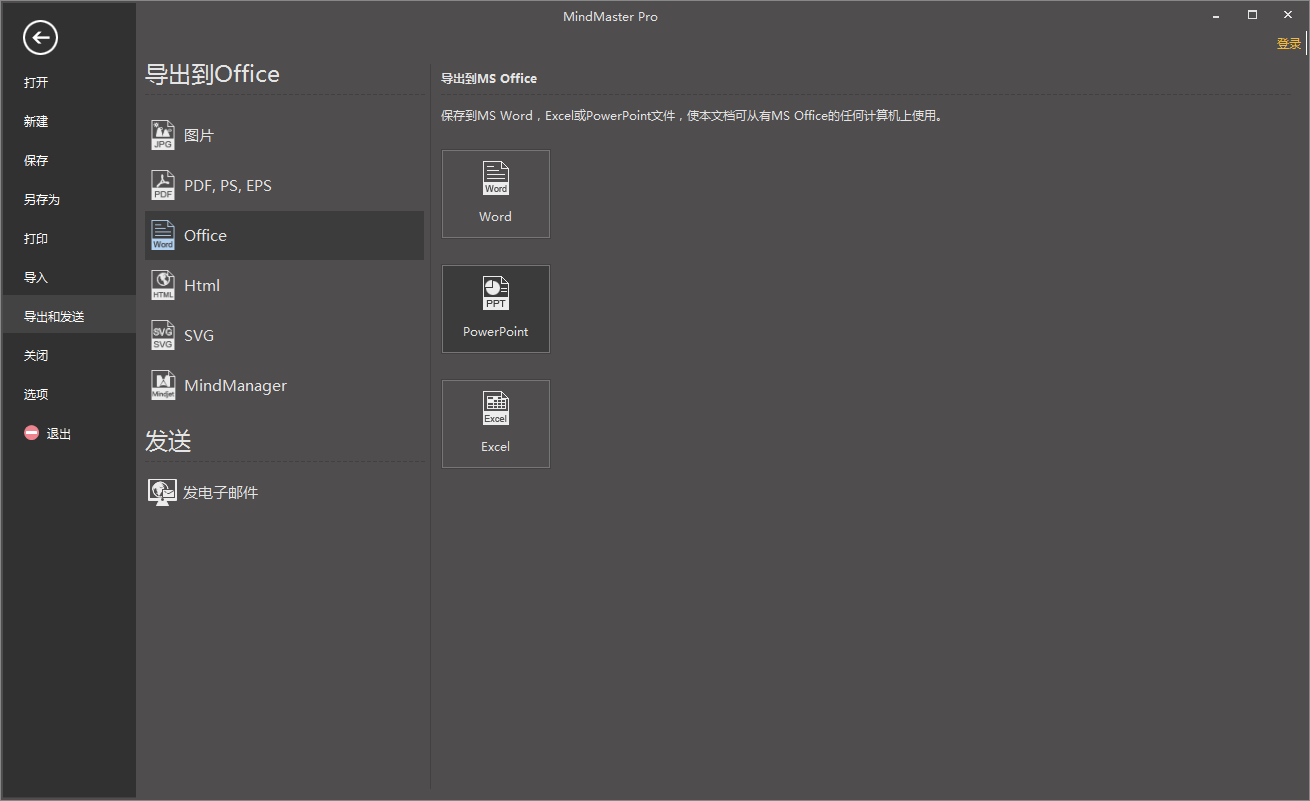Select 导出和发送 in the sidebar

tap(68, 316)
